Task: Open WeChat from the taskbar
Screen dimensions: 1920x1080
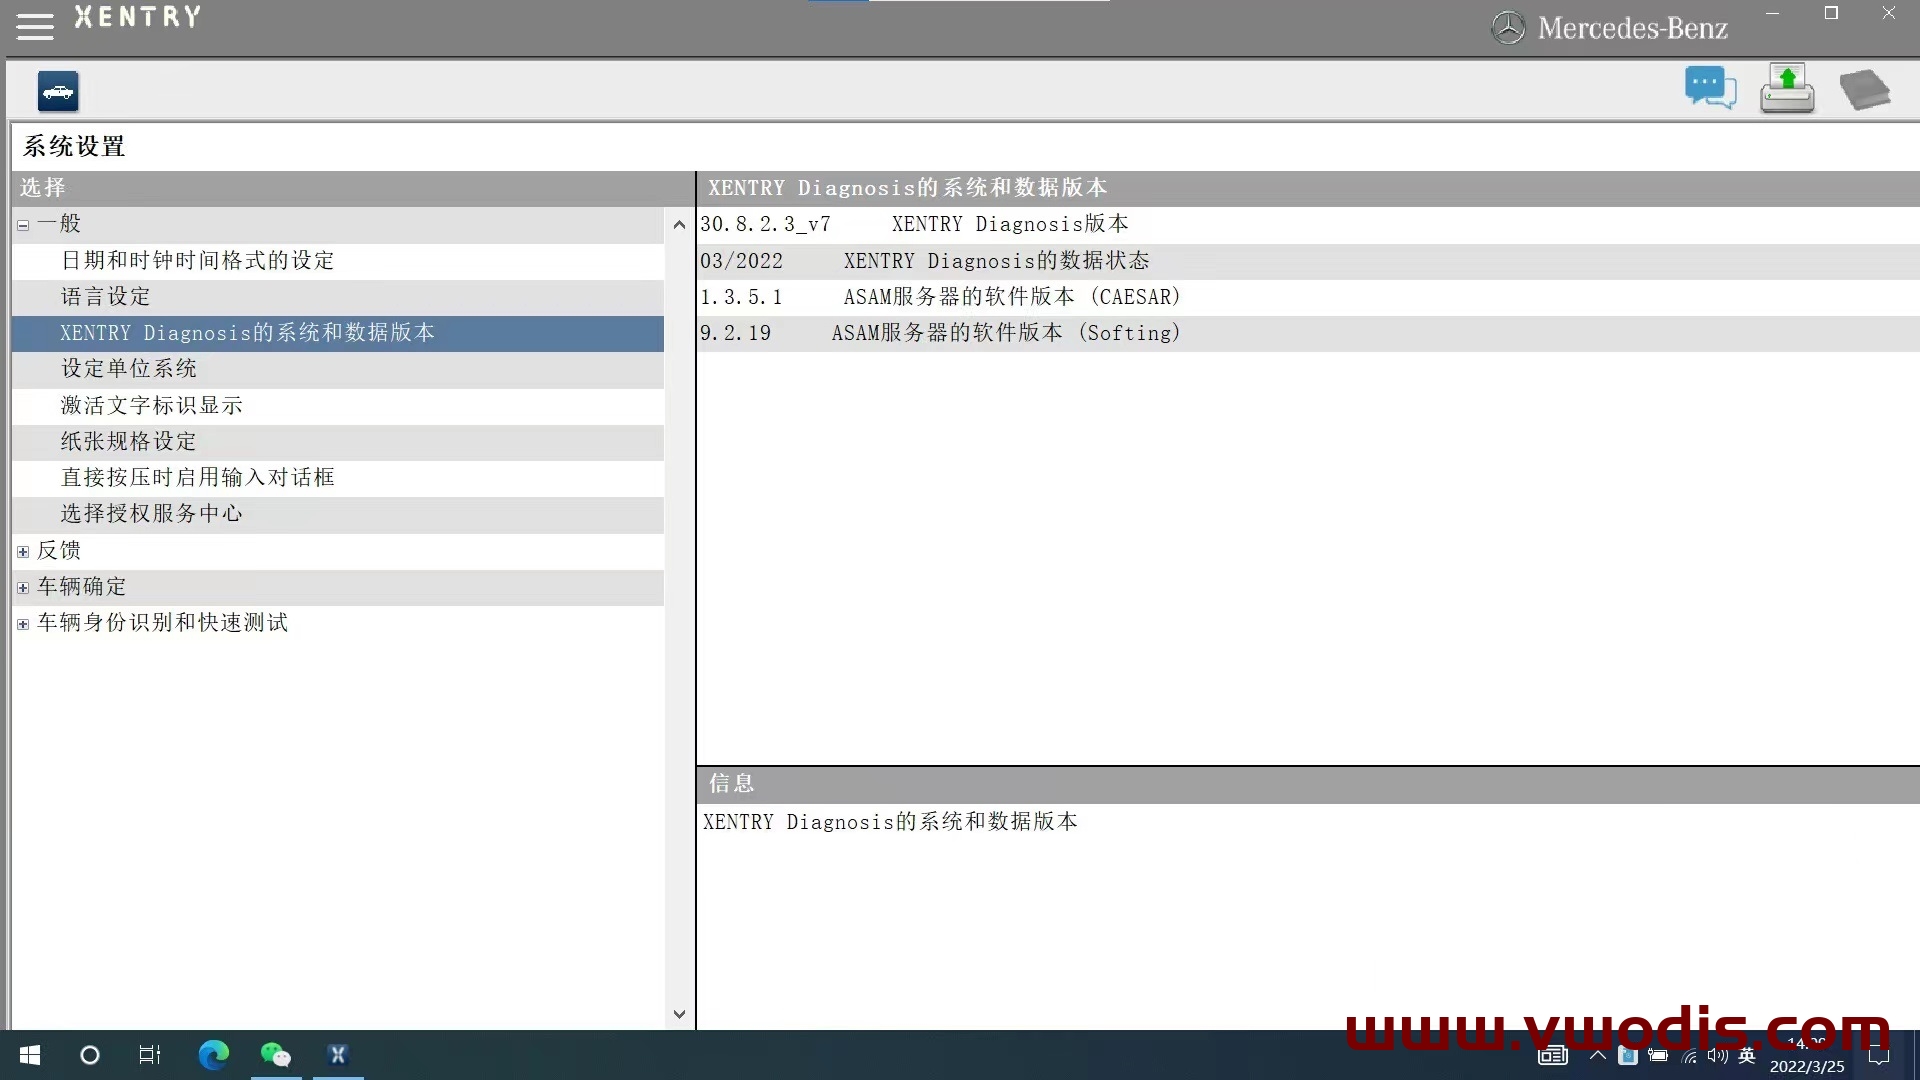Action: point(275,1055)
